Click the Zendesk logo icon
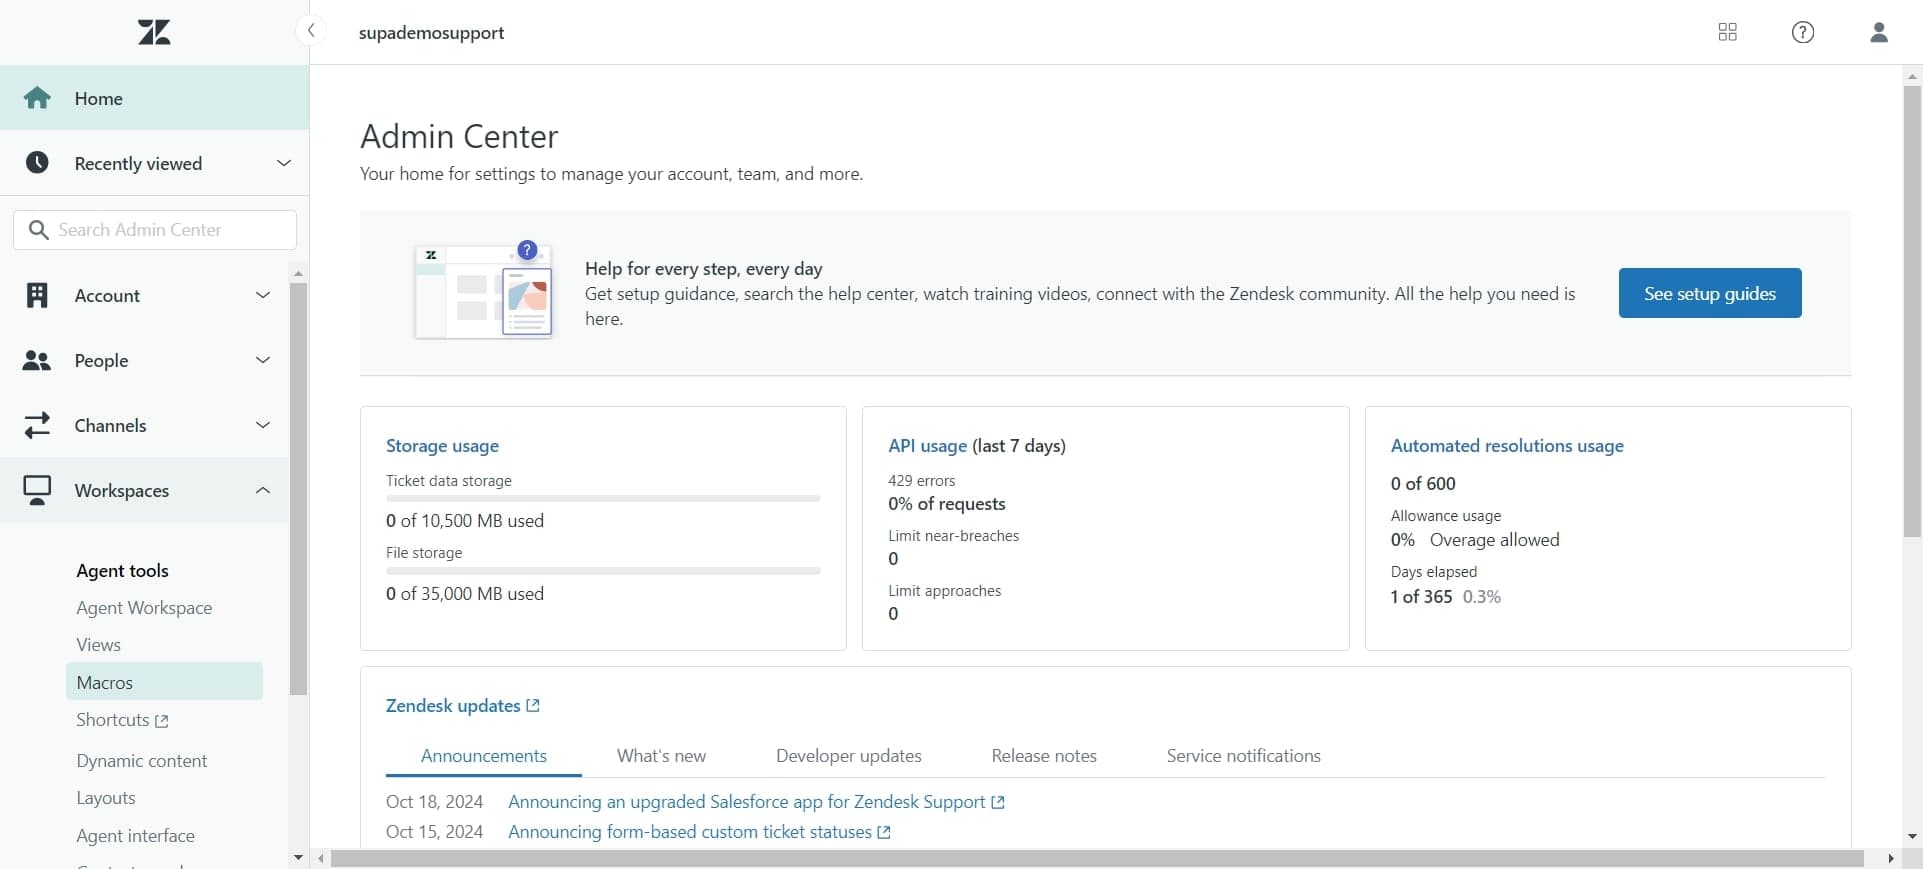The width and height of the screenshot is (1923, 869). click(x=154, y=32)
